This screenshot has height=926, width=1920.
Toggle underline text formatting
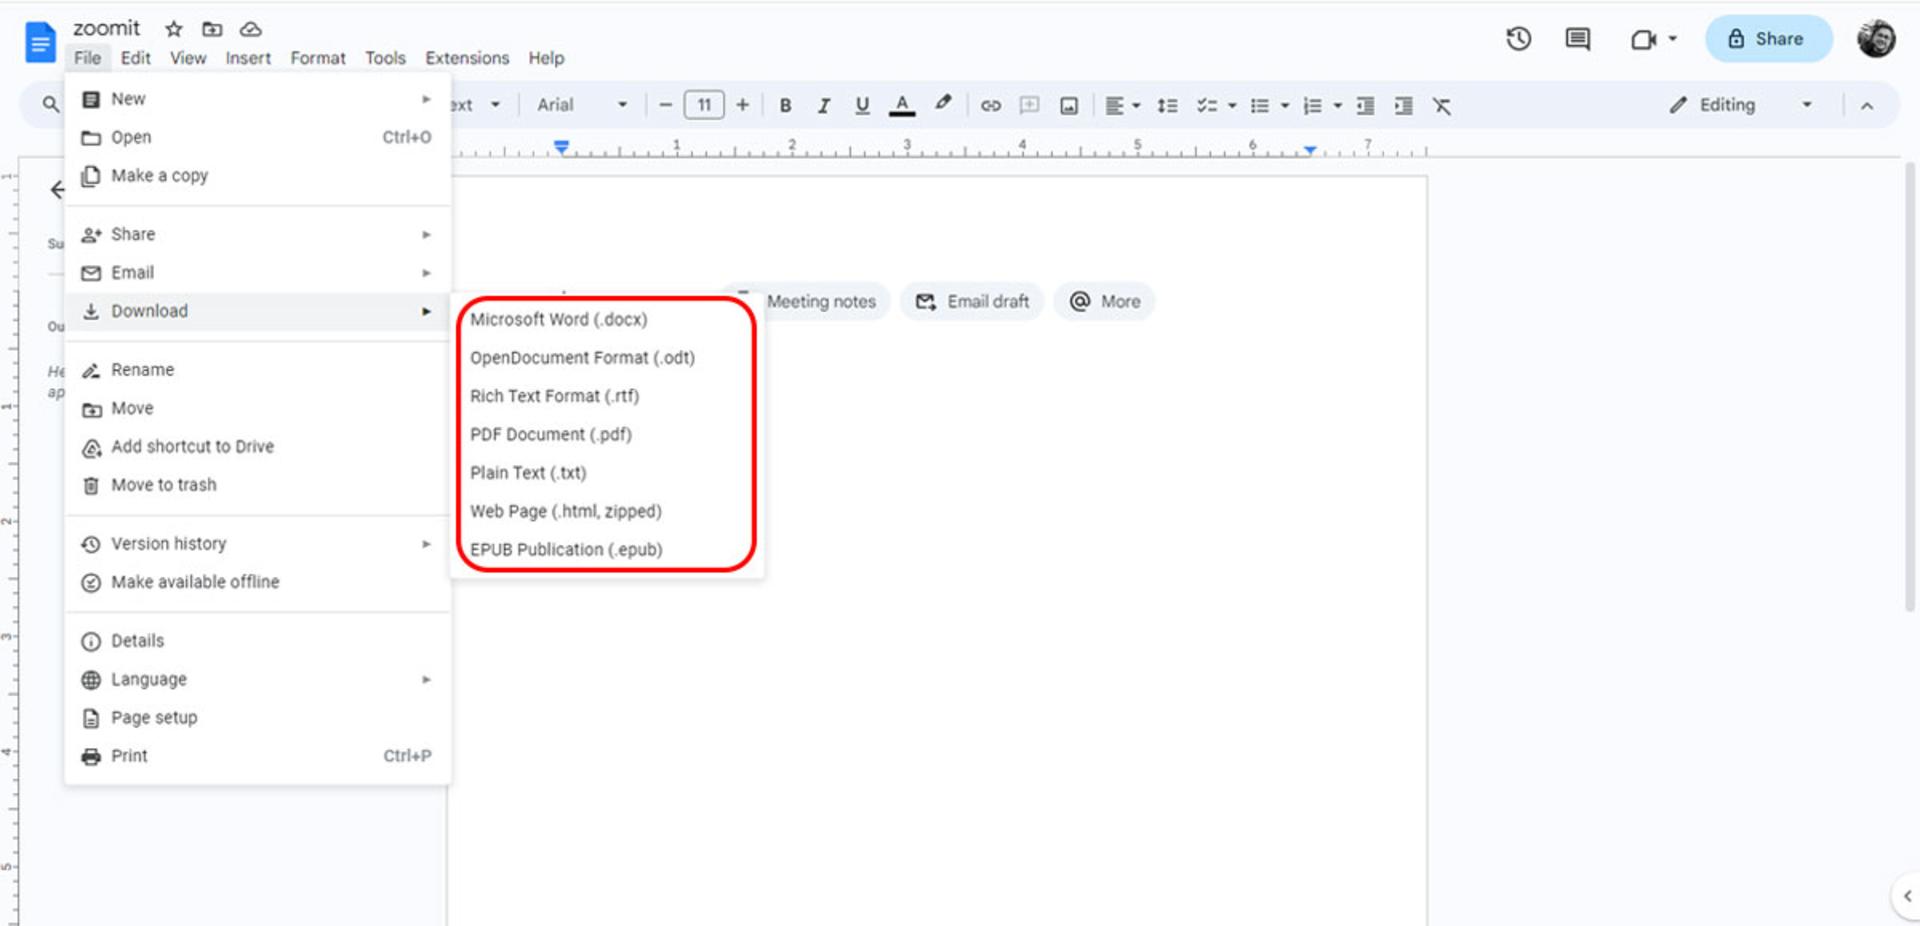pyautogui.click(x=862, y=105)
